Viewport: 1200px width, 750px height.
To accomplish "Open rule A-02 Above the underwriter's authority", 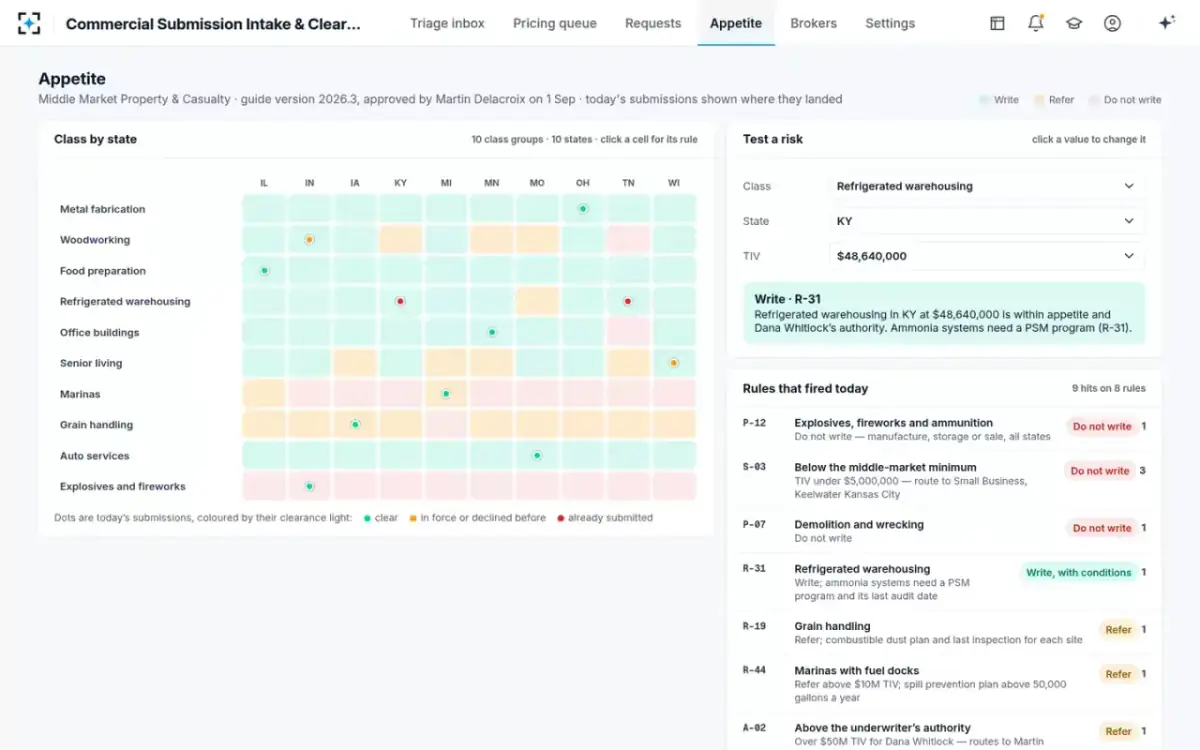I will (944, 735).
